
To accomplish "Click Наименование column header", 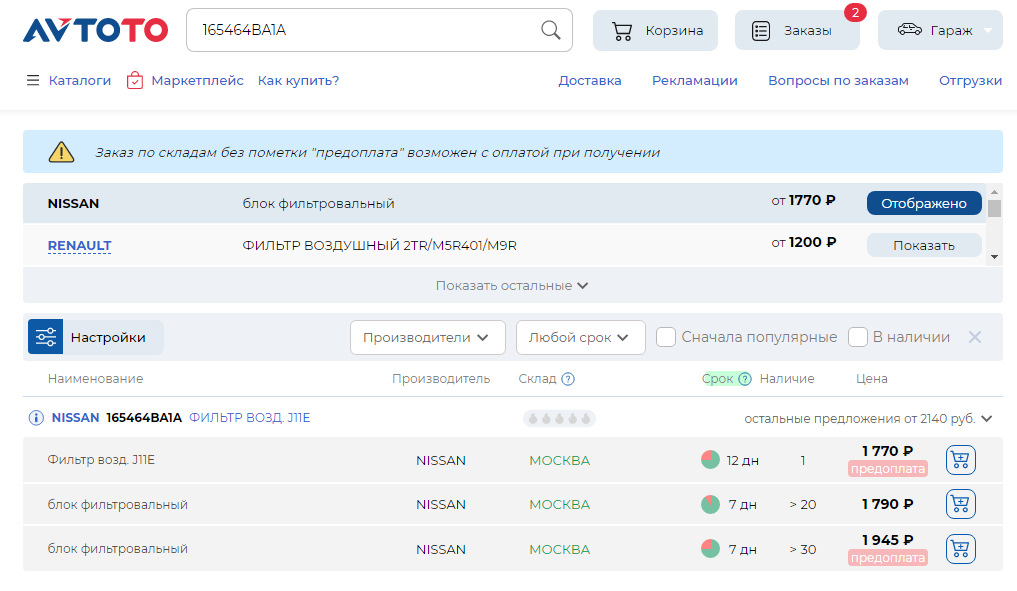I will click(95, 379).
